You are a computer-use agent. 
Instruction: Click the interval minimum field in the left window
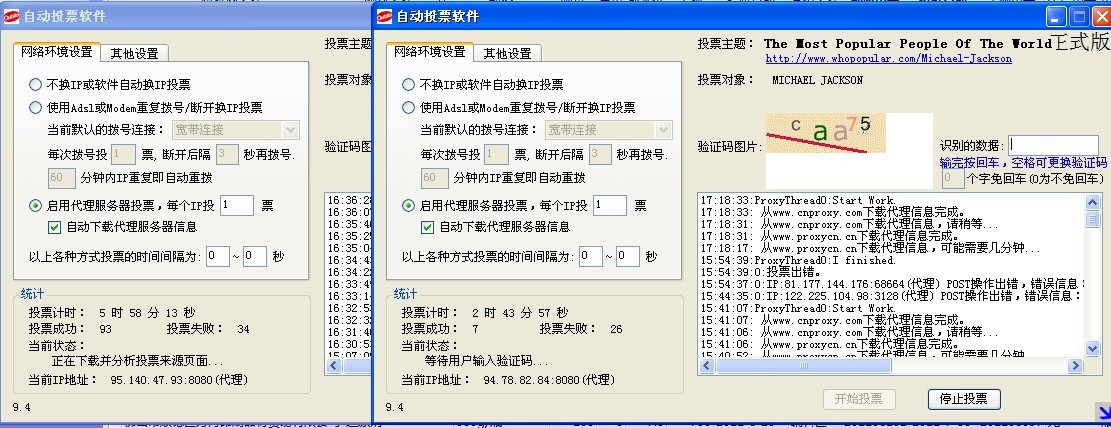(218, 257)
